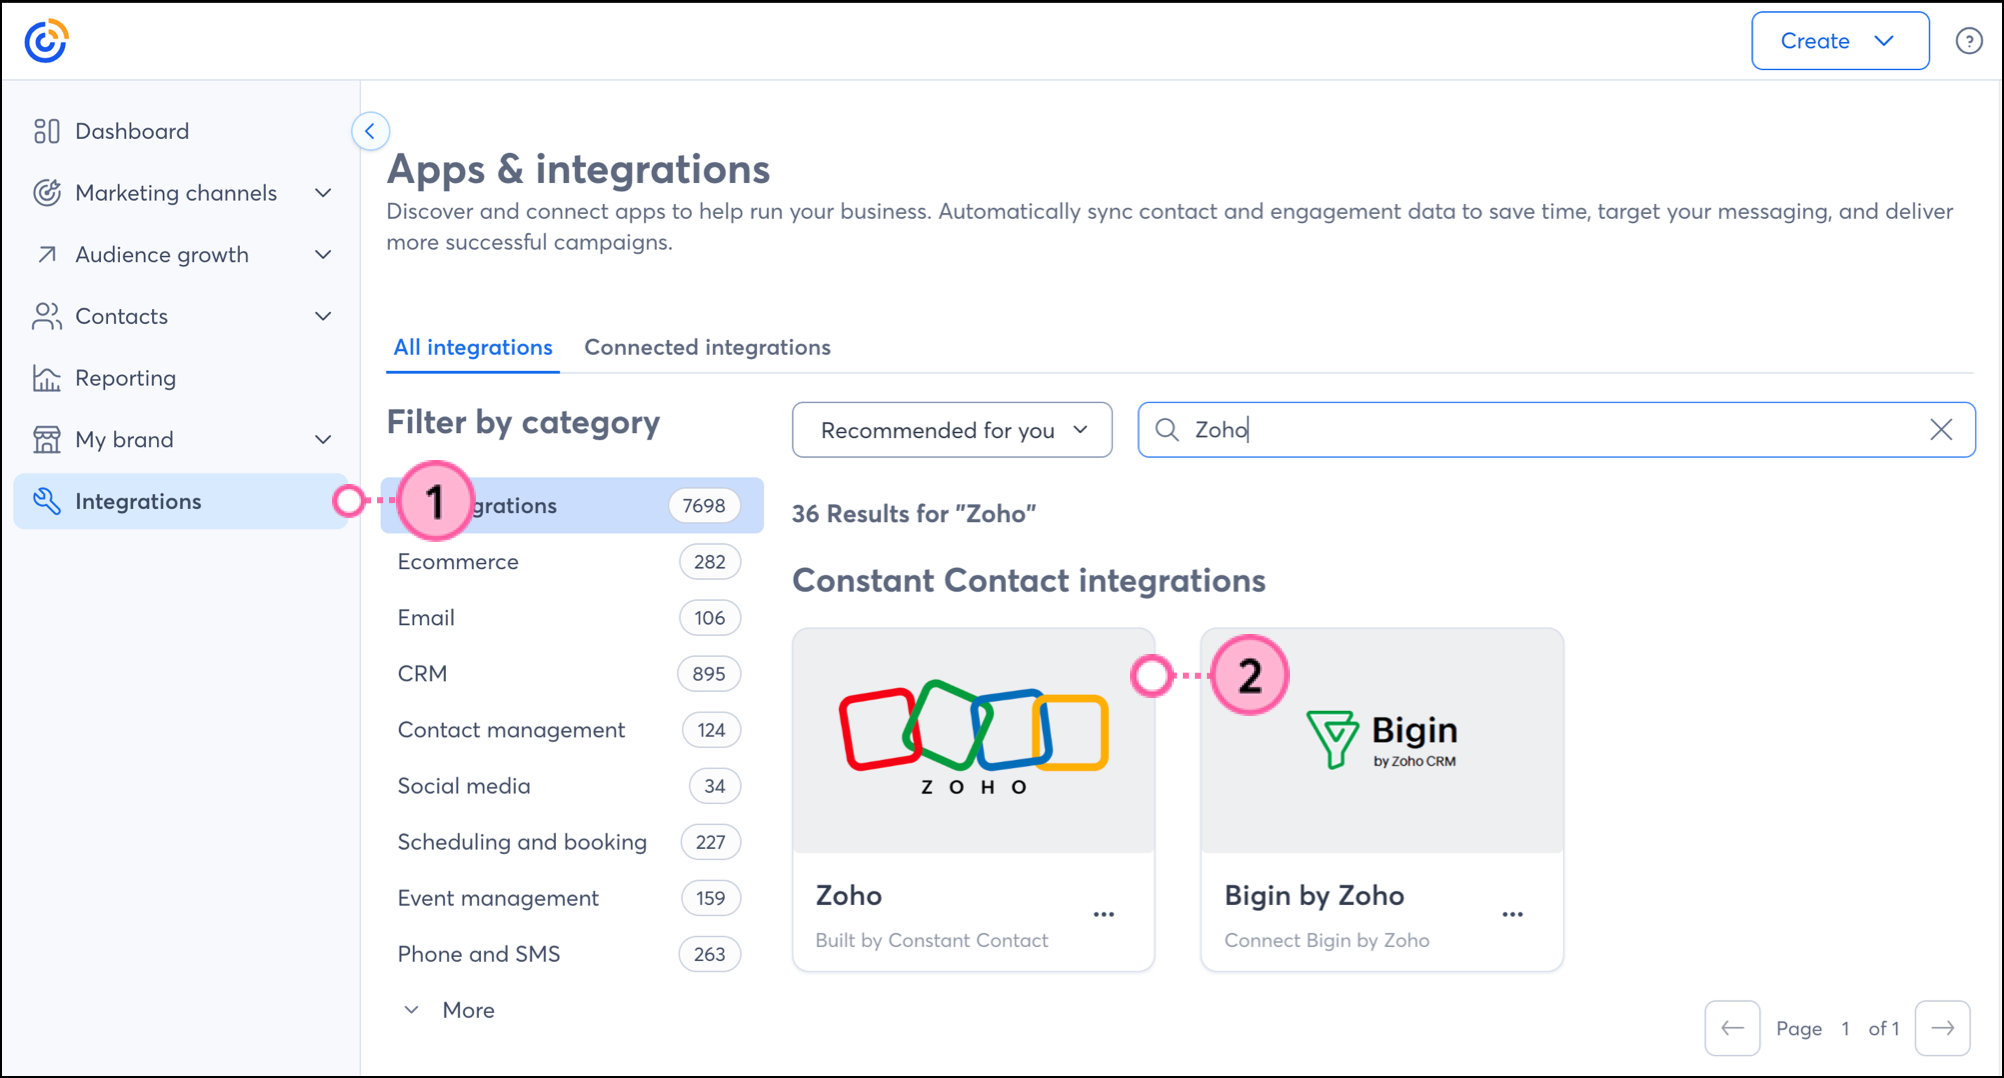The height and width of the screenshot is (1078, 2004).
Task: Open the Bigin by Zoho CRM thumbnail
Action: pyautogui.click(x=1382, y=741)
